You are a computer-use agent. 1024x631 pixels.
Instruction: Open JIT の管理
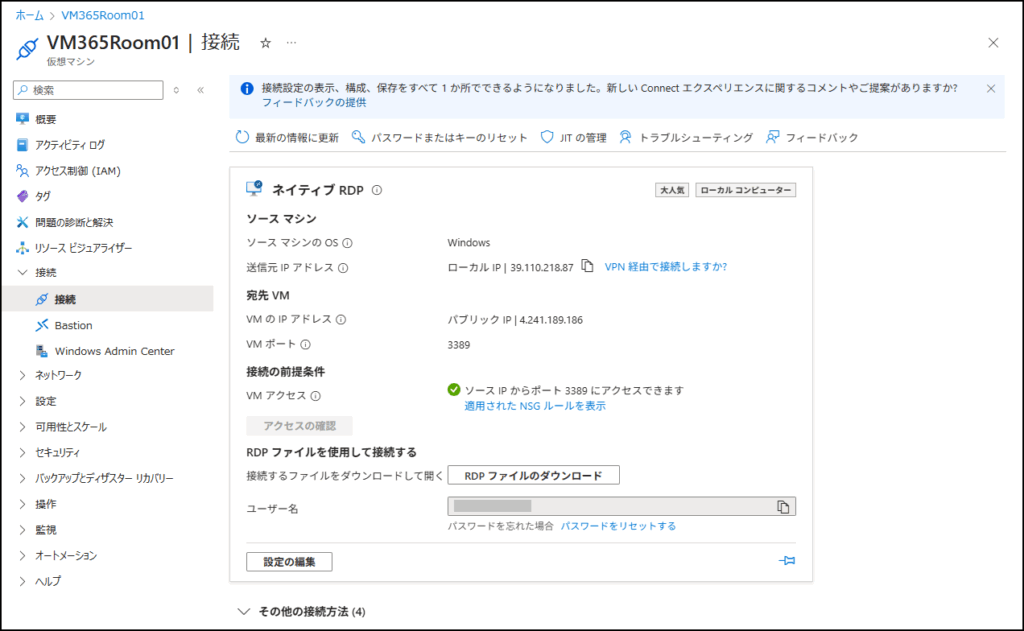[x=573, y=137]
